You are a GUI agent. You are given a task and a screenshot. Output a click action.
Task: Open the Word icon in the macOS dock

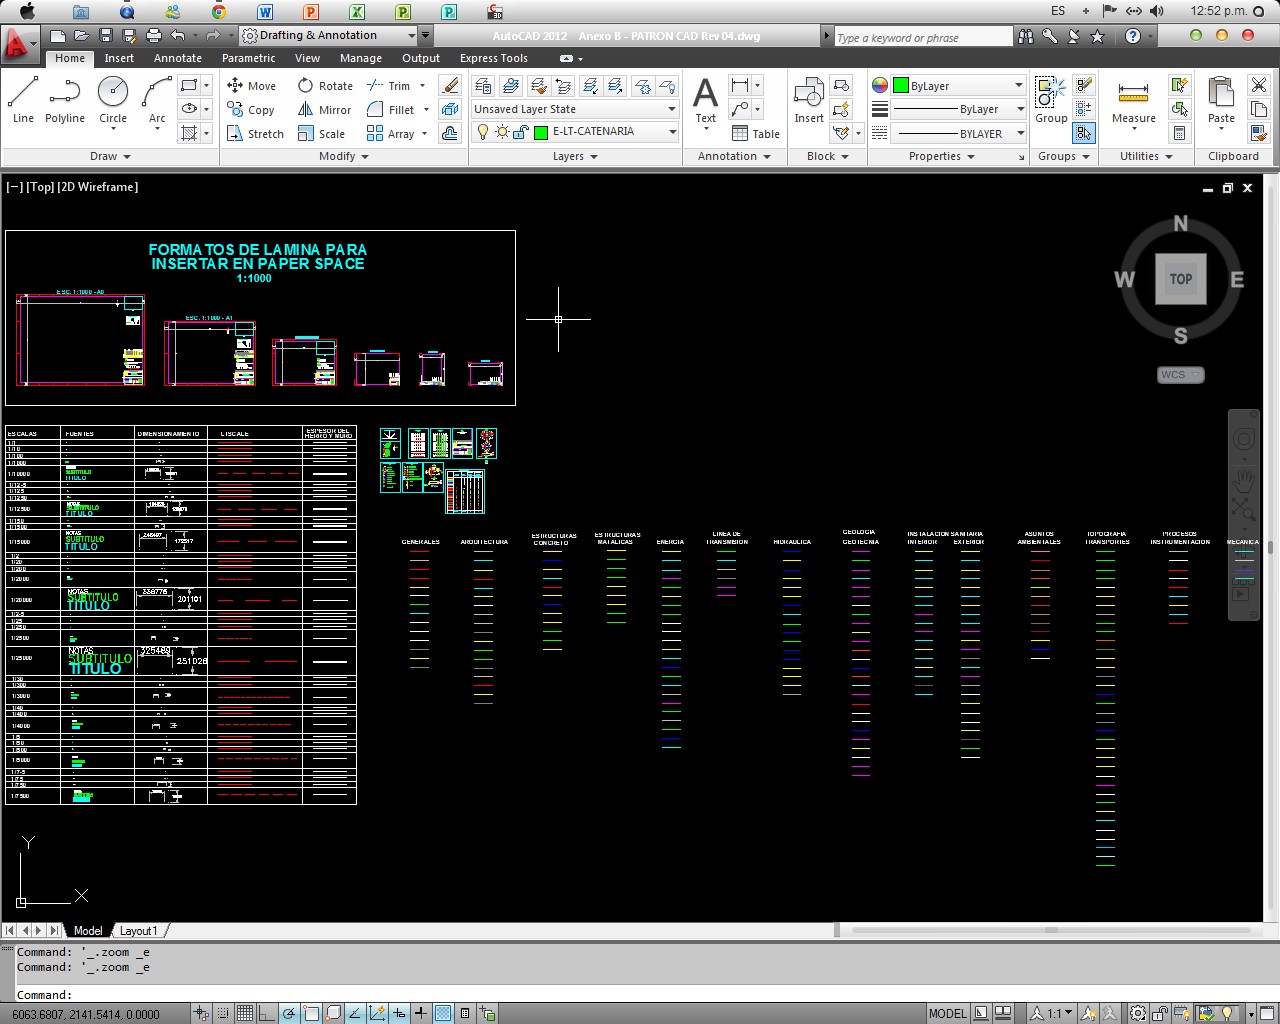click(265, 12)
